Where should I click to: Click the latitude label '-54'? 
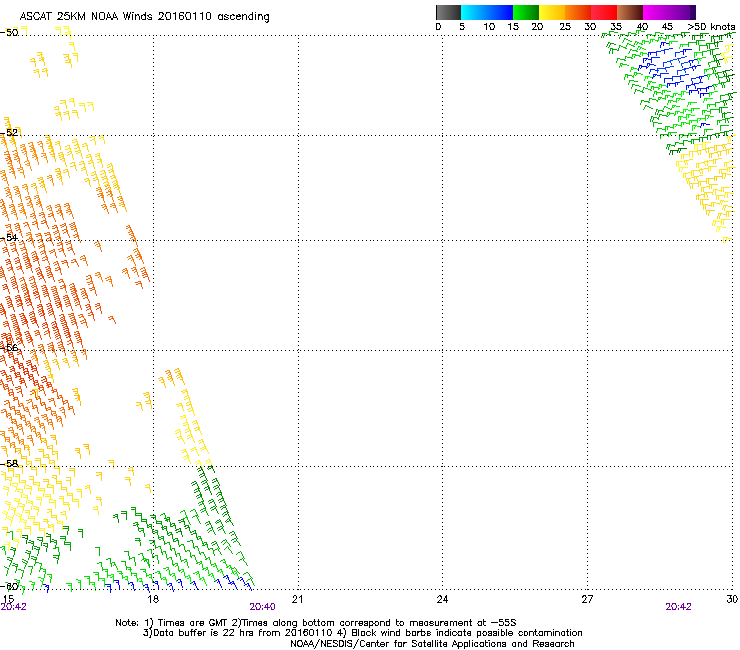tap(9, 237)
